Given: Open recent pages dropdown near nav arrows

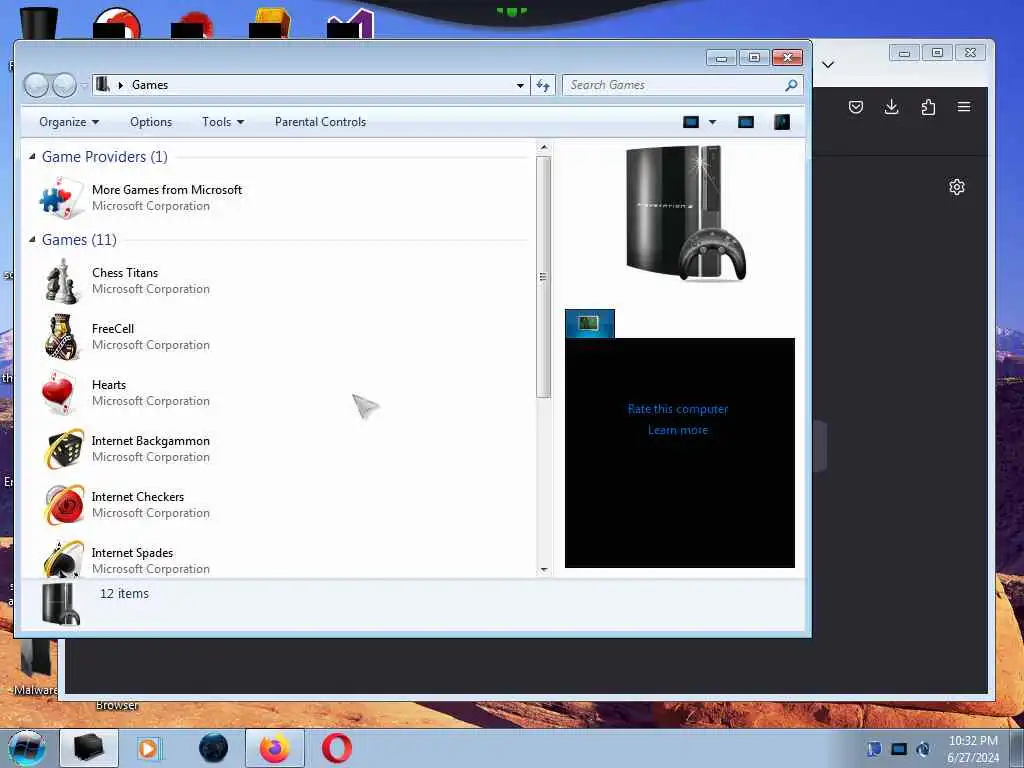Looking at the screenshot, I should tap(84, 86).
